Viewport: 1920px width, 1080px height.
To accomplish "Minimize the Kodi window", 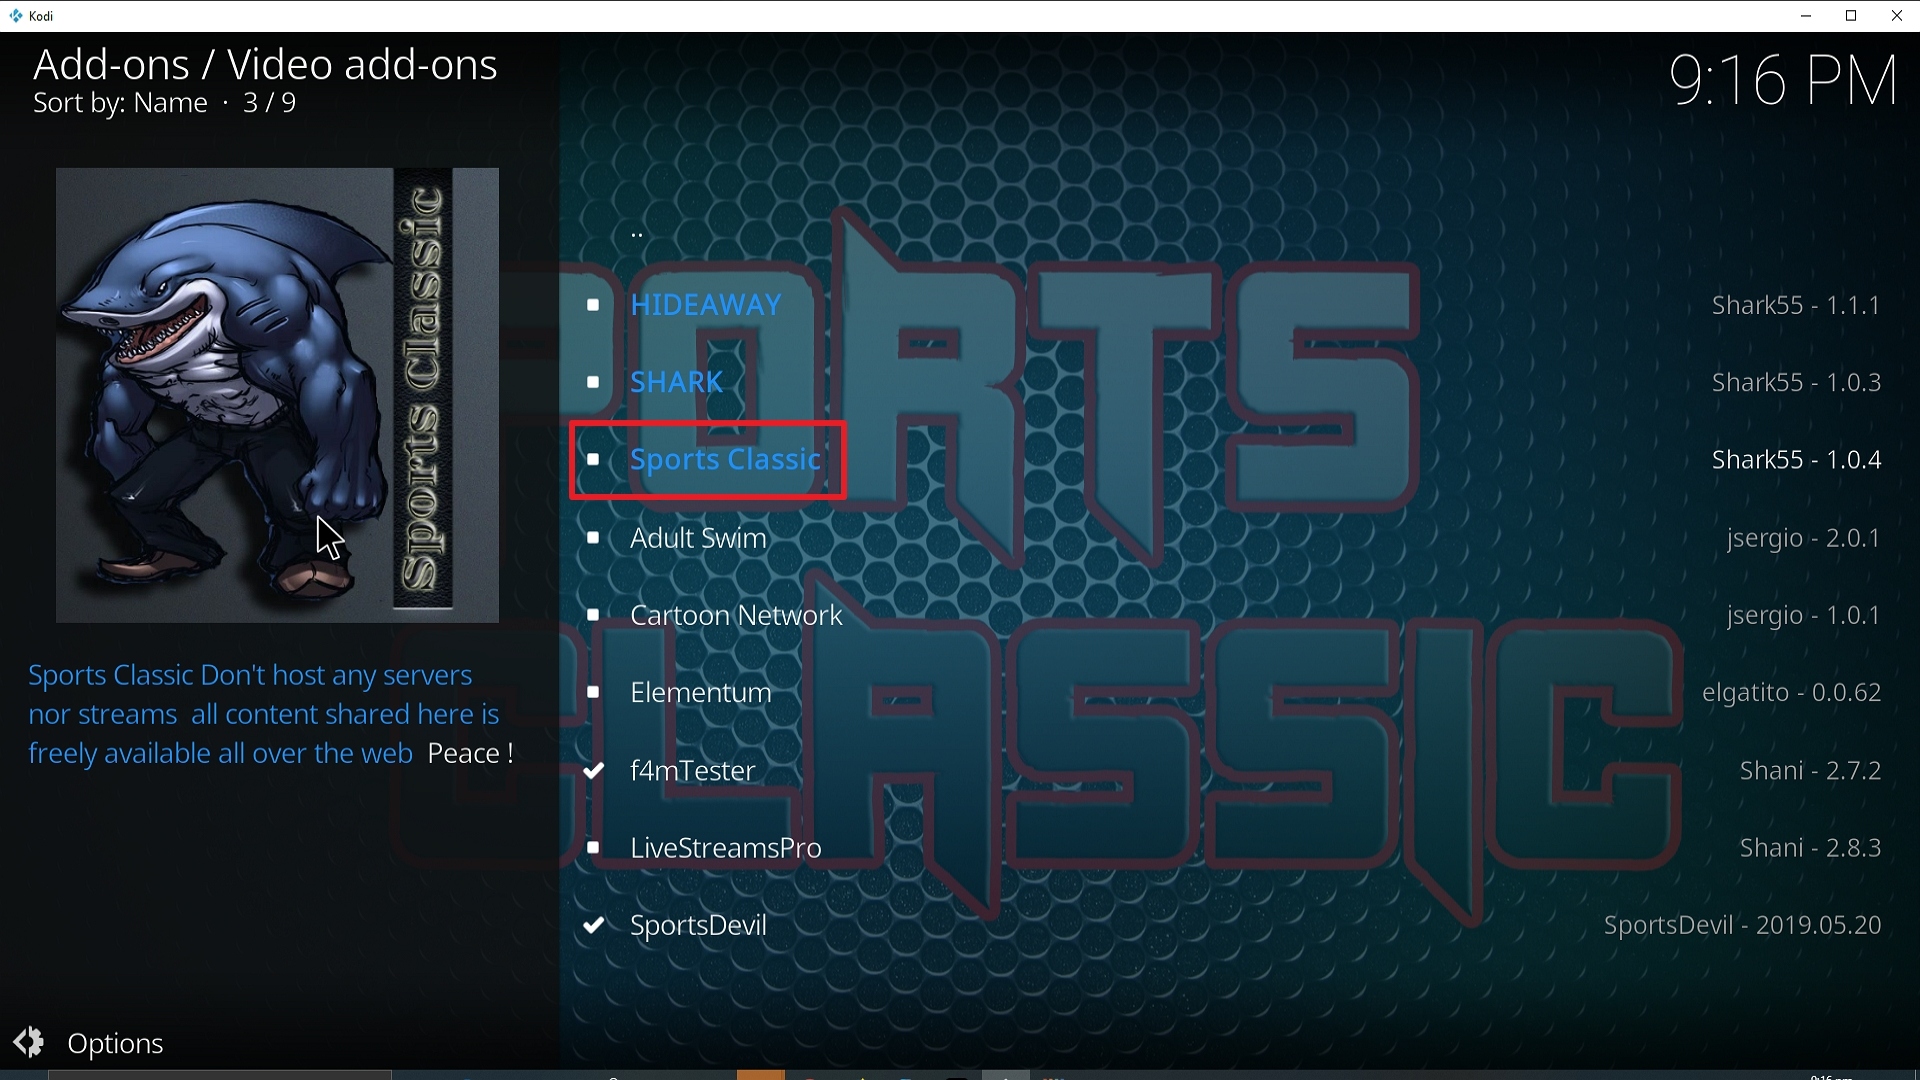I will (1806, 16).
